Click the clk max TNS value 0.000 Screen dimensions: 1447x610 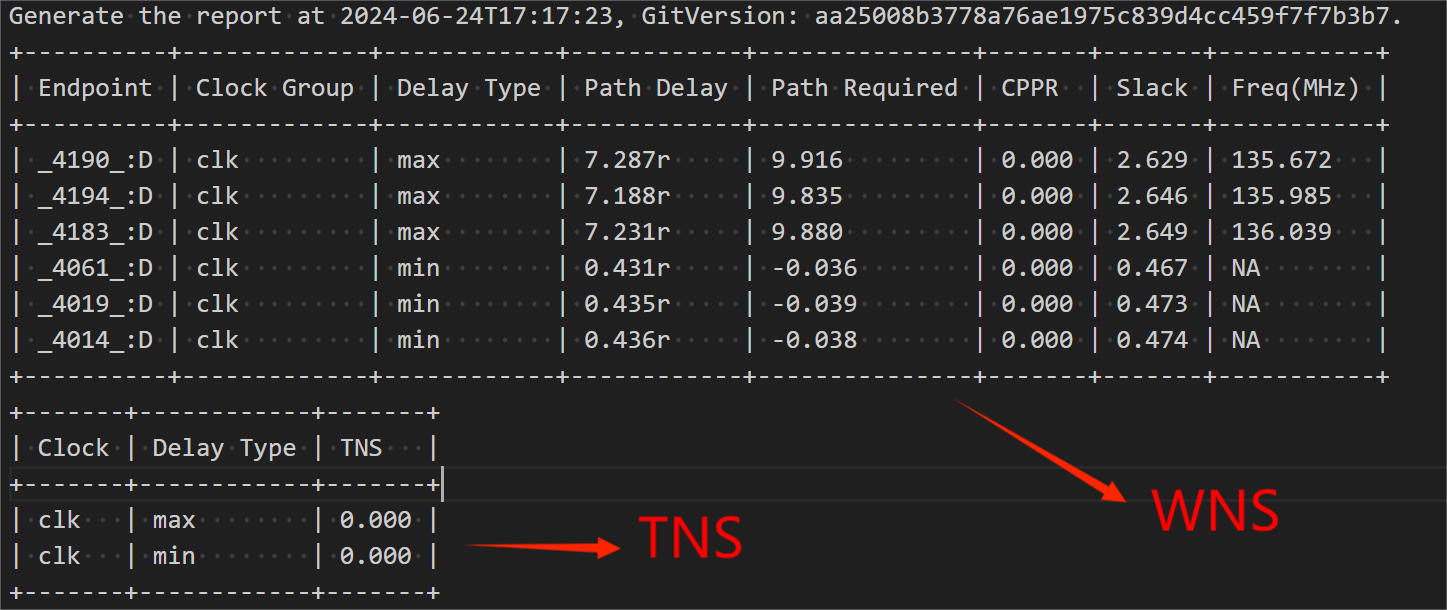click(x=375, y=520)
